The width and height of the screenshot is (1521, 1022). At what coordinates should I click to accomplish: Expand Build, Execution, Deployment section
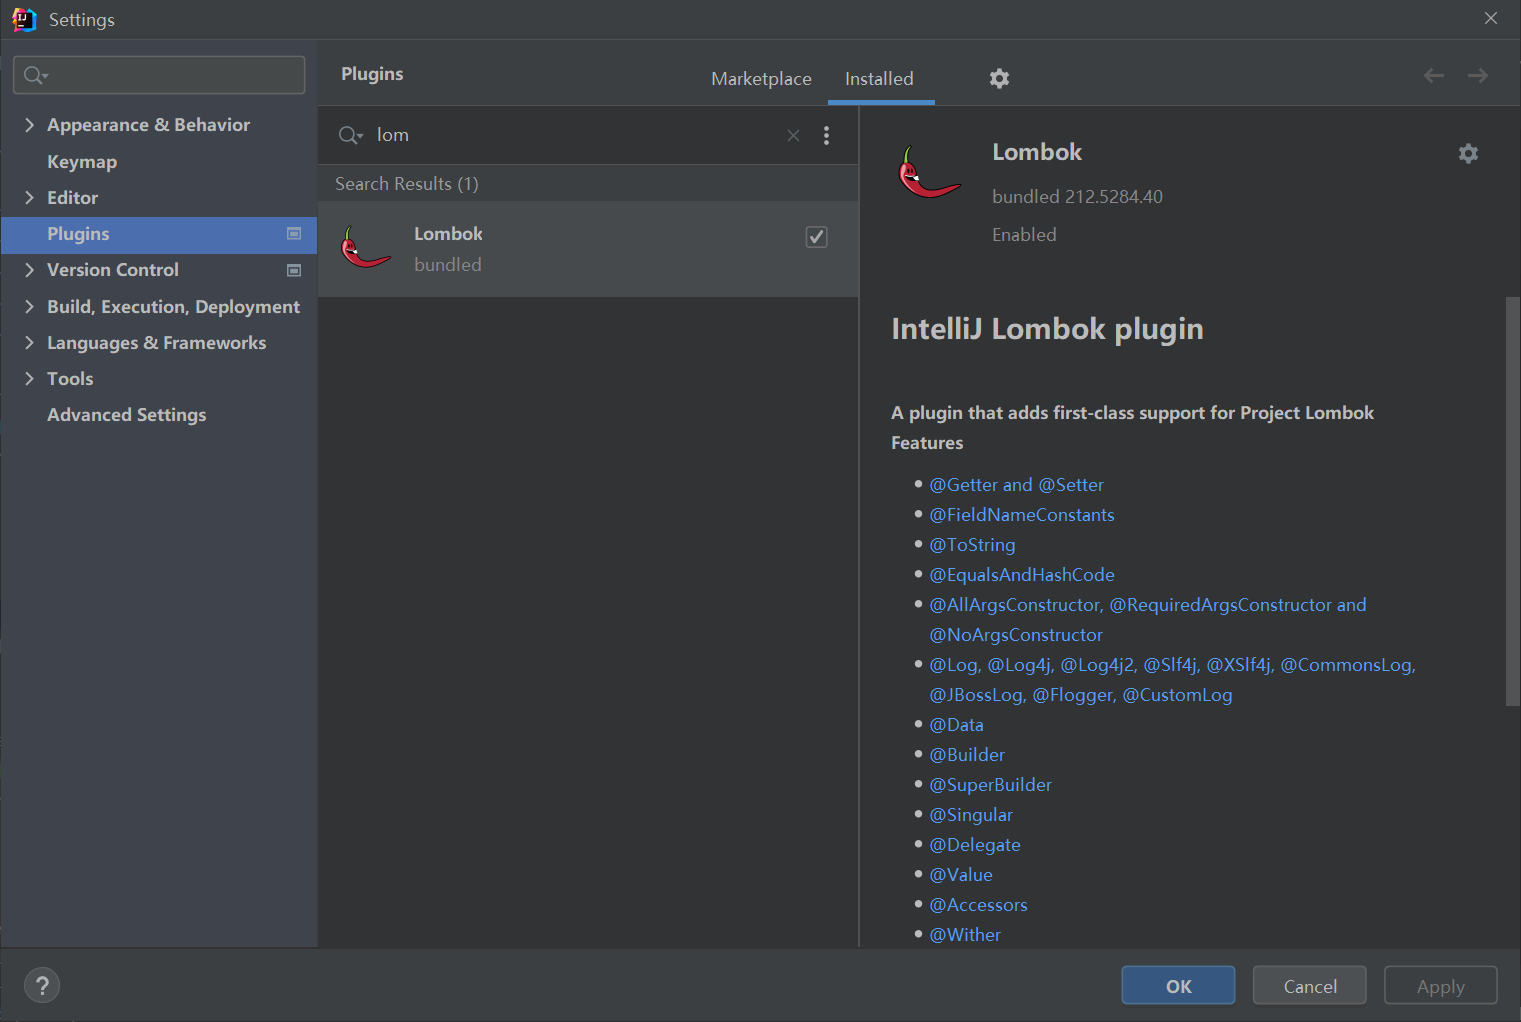(x=29, y=306)
